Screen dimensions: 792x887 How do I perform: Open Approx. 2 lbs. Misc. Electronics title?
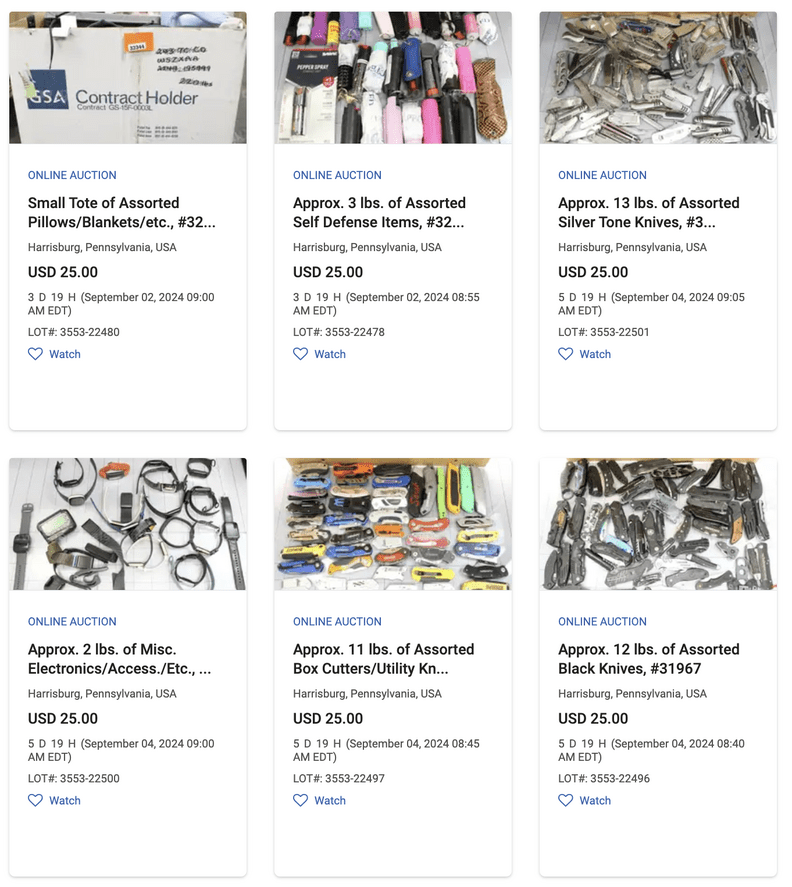119,659
